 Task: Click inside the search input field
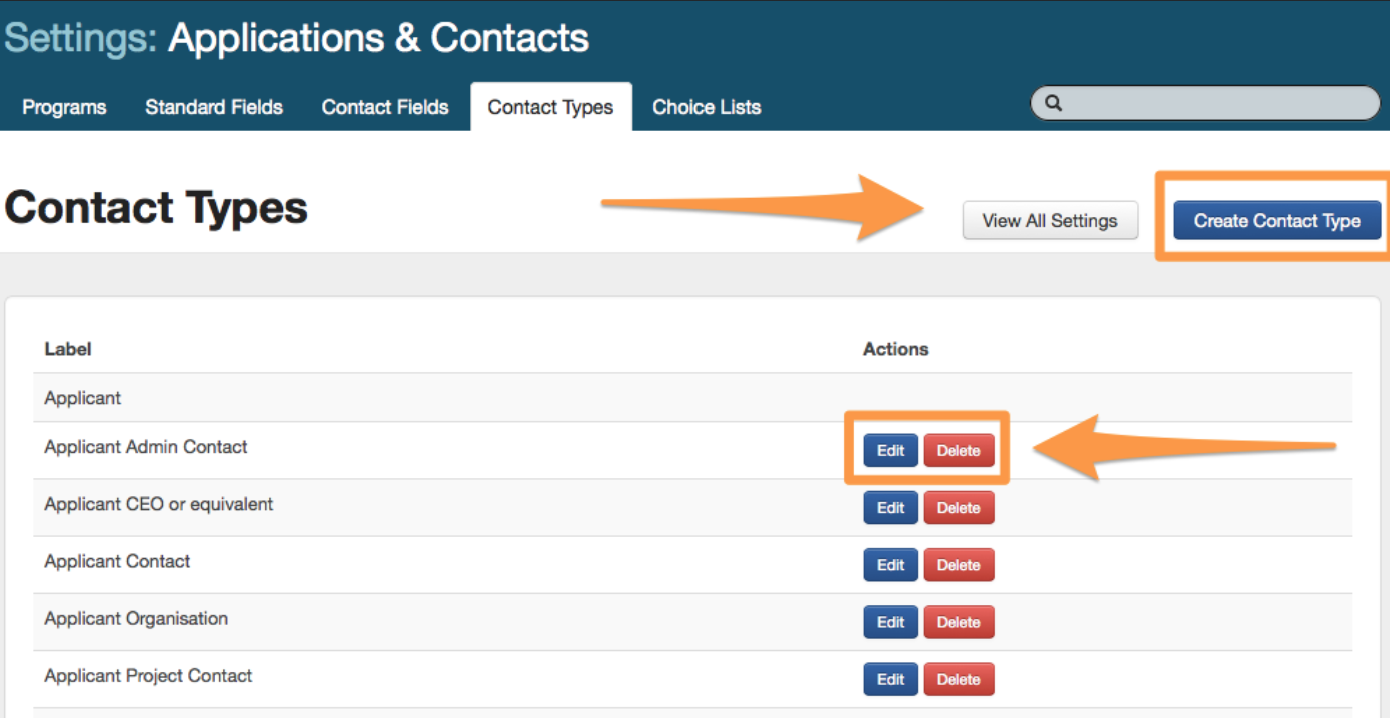[x=1215, y=103]
